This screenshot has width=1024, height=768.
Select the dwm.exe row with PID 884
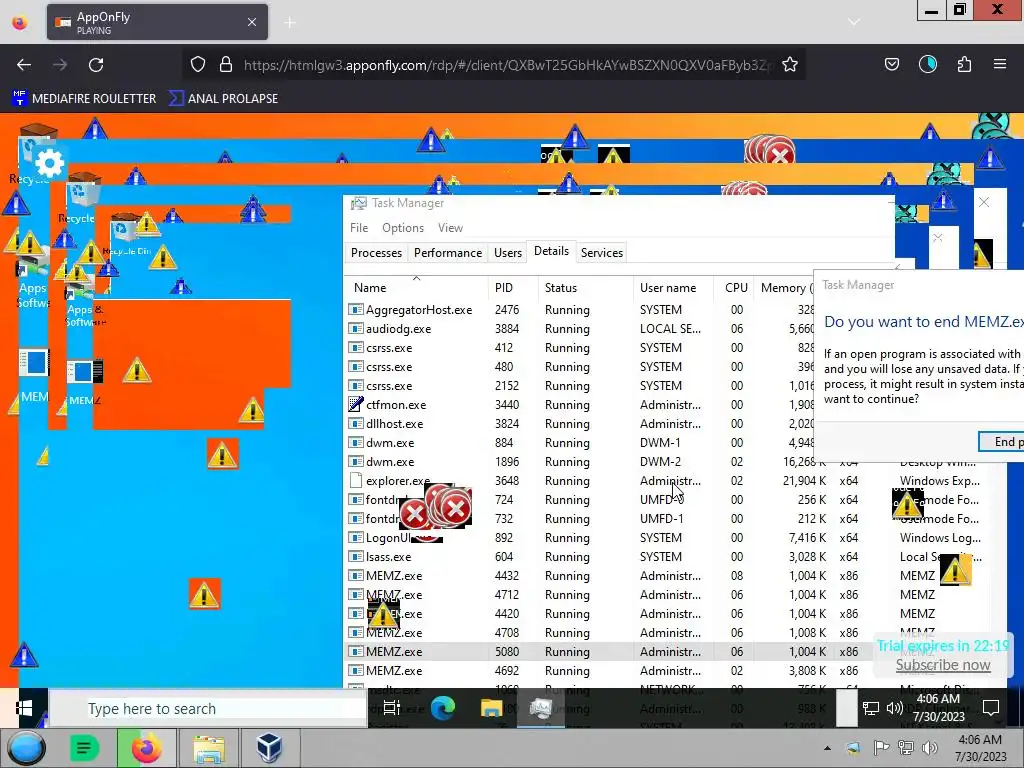coord(581,443)
